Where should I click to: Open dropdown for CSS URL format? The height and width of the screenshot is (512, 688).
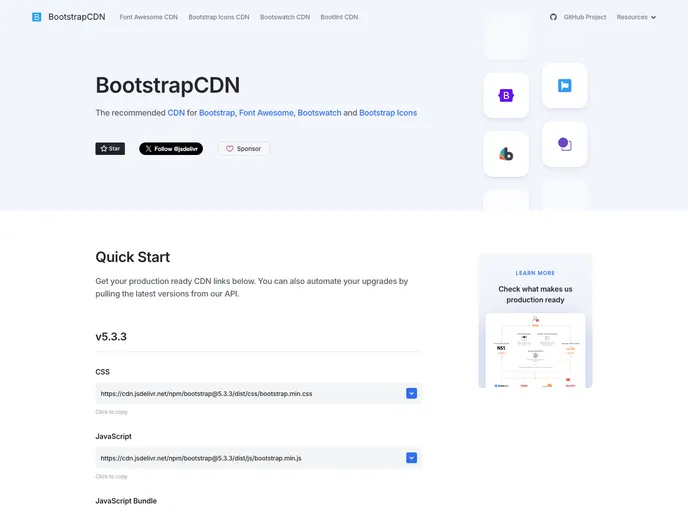click(x=412, y=394)
